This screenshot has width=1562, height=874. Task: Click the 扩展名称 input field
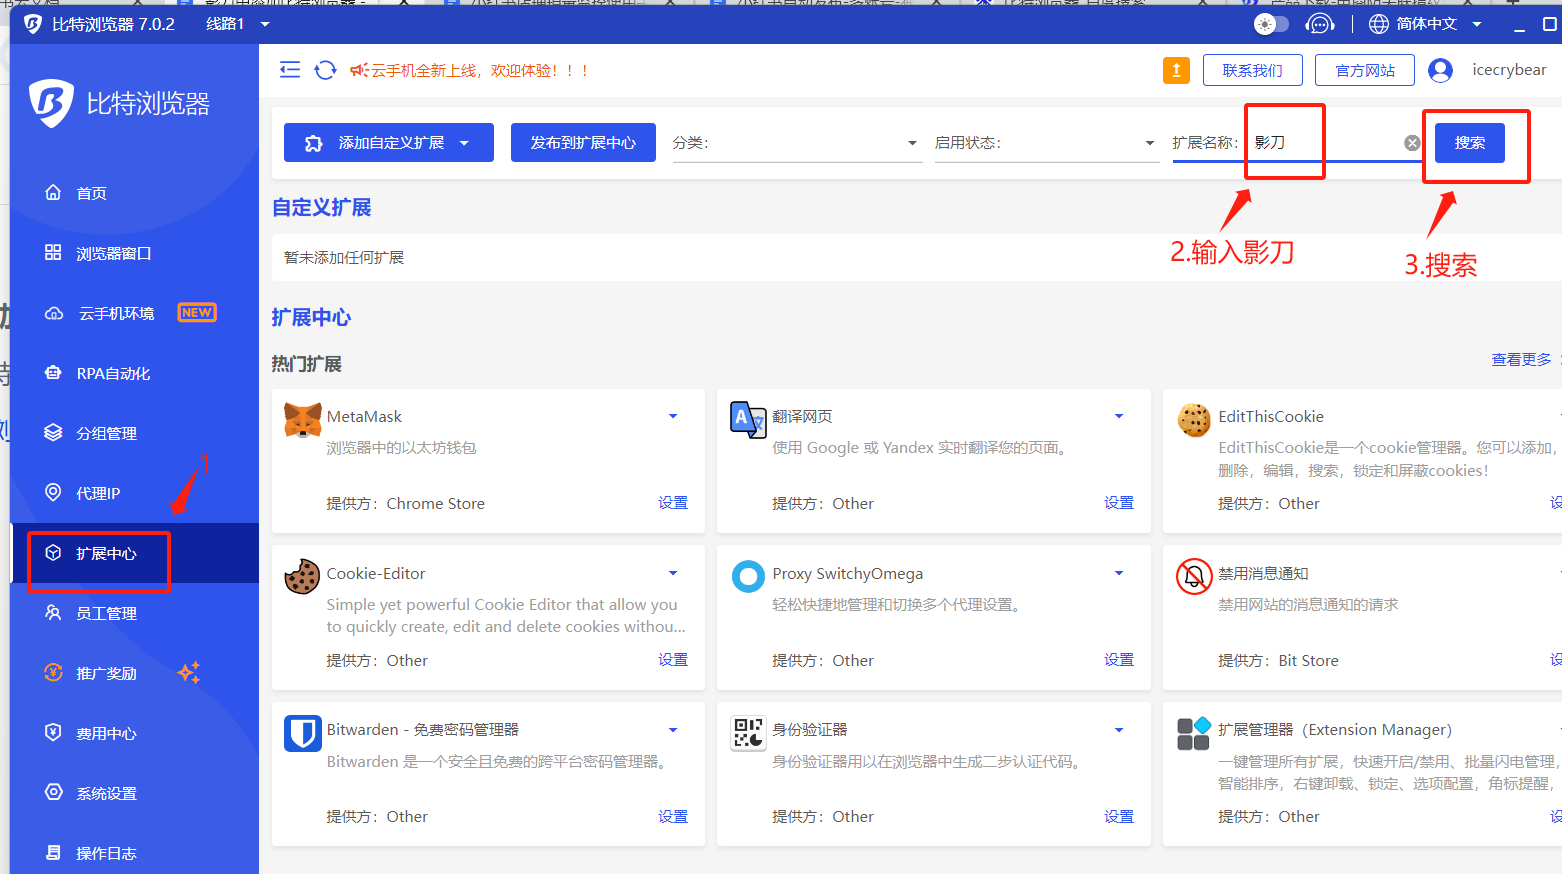tap(1325, 143)
